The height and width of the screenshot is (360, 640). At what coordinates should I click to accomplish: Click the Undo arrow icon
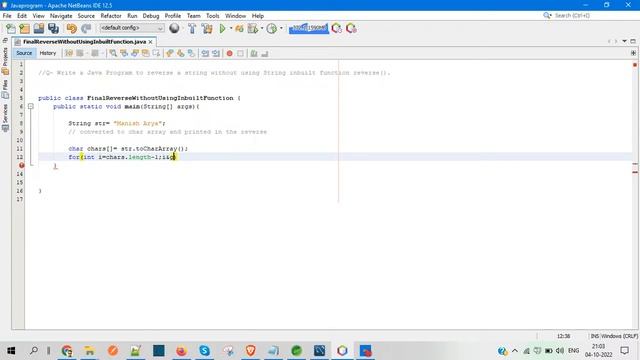coord(72,29)
